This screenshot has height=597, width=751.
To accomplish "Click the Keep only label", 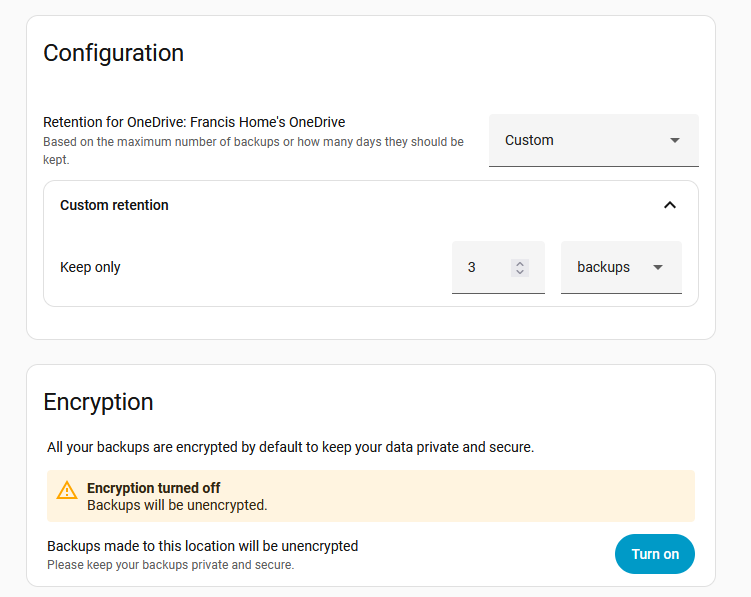I will (x=90, y=267).
